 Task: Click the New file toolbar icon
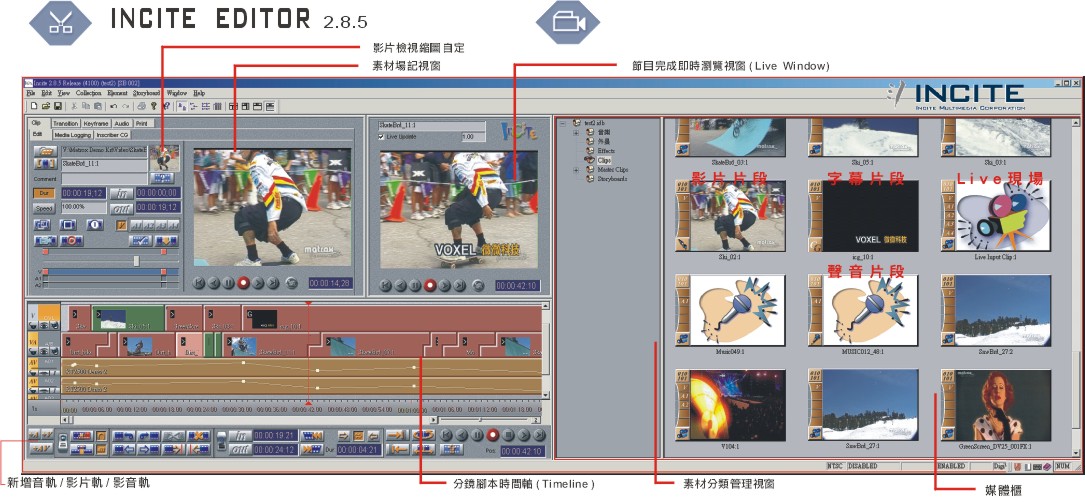(x=34, y=106)
